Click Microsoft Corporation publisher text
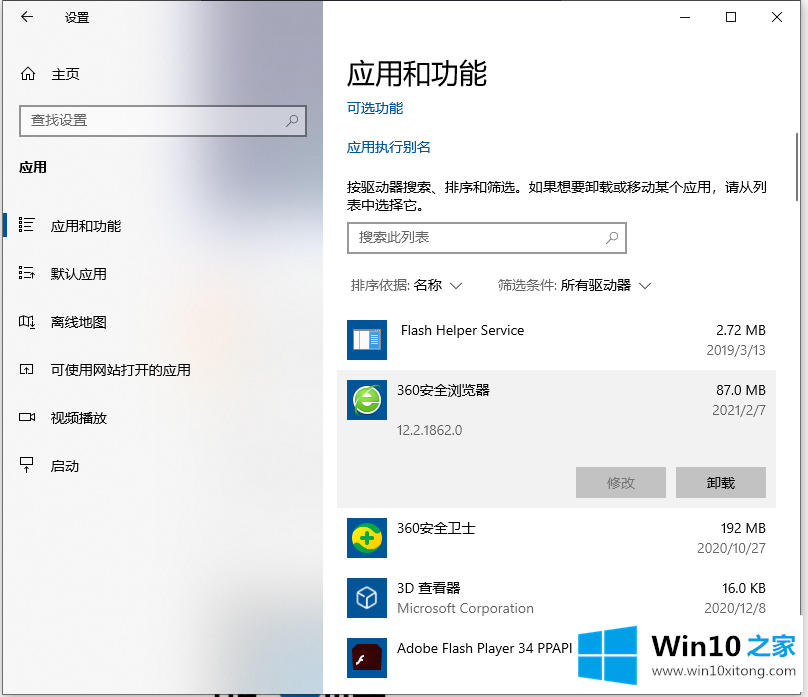 pyautogui.click(x=465, y=608)
